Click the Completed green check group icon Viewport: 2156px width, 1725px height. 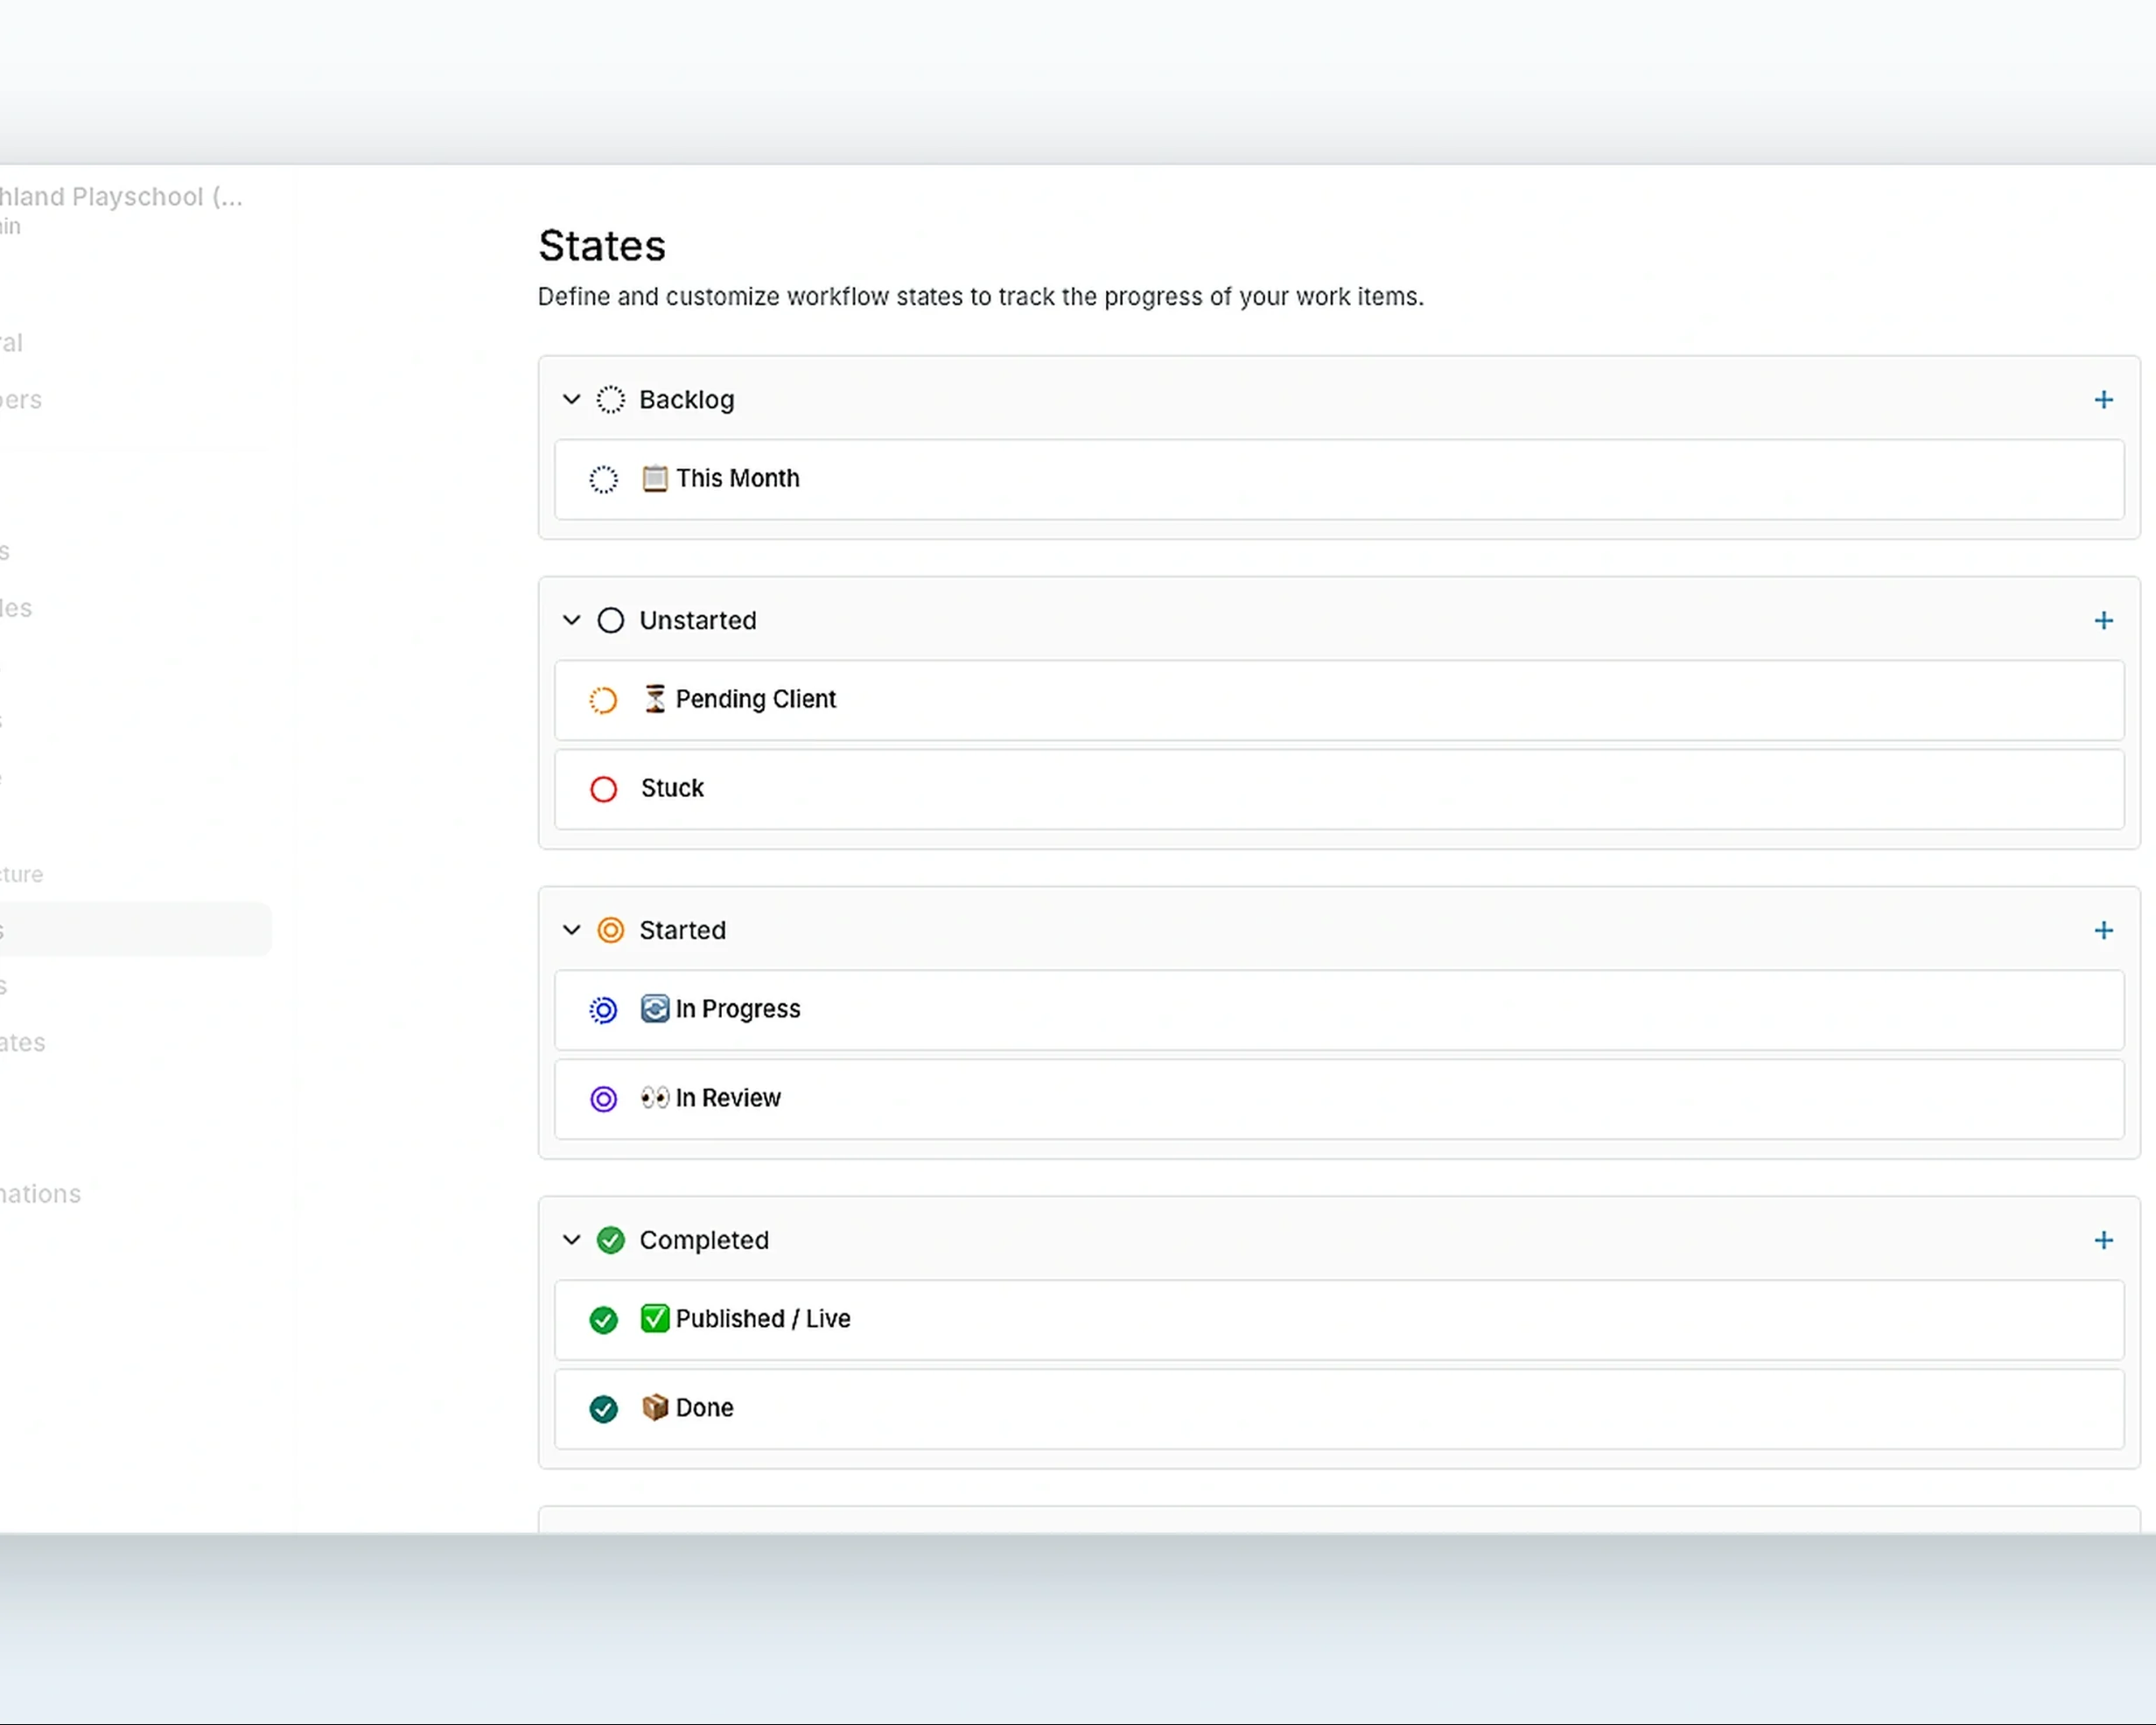pyautogui.click(x=611, y=1241)
